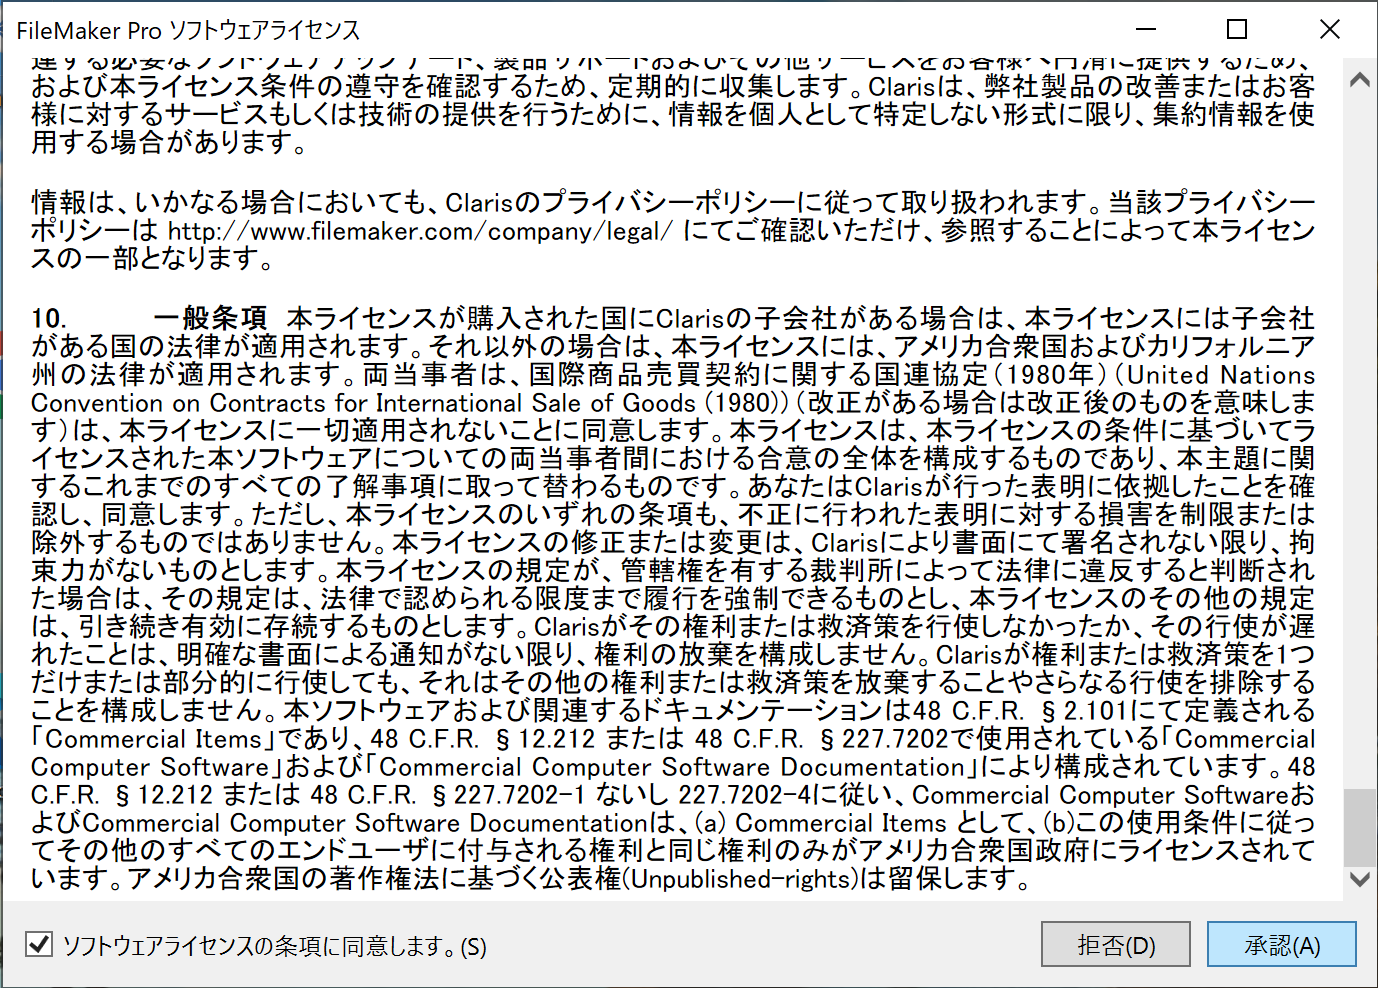Click the text "Convention on Contracts for International Sale"
Screen dimensions: 1378x988
point(305,403)
